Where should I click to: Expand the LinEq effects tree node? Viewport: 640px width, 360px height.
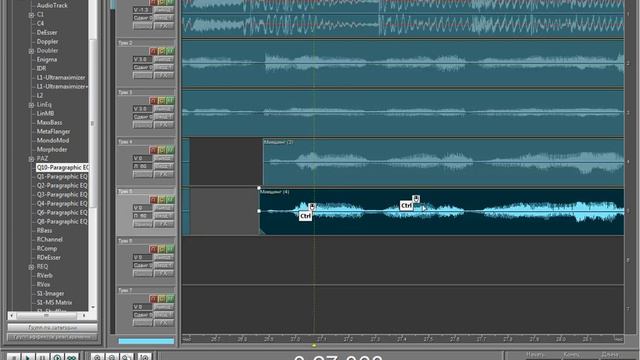tap(31, 105)
